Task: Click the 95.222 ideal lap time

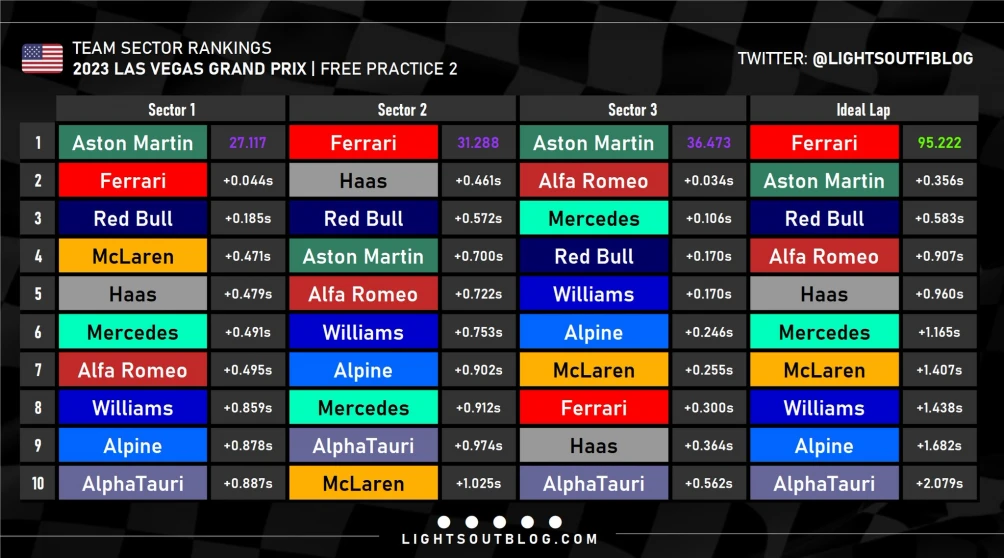Action: coord(939,143)
